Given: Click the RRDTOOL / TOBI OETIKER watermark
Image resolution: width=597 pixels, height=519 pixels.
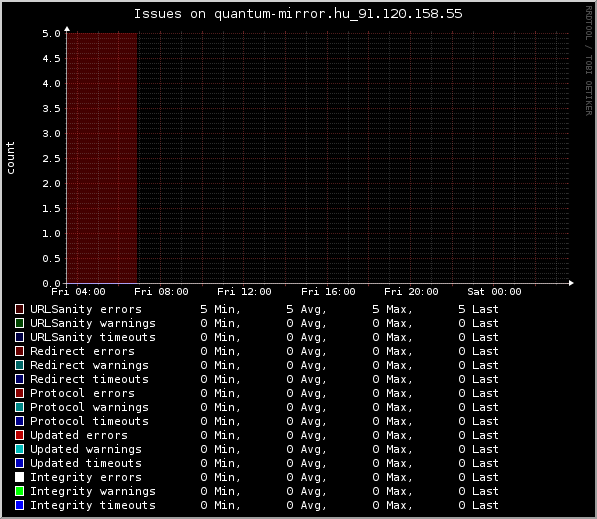Looking at the screenshot, I should [x=589, y=61].
